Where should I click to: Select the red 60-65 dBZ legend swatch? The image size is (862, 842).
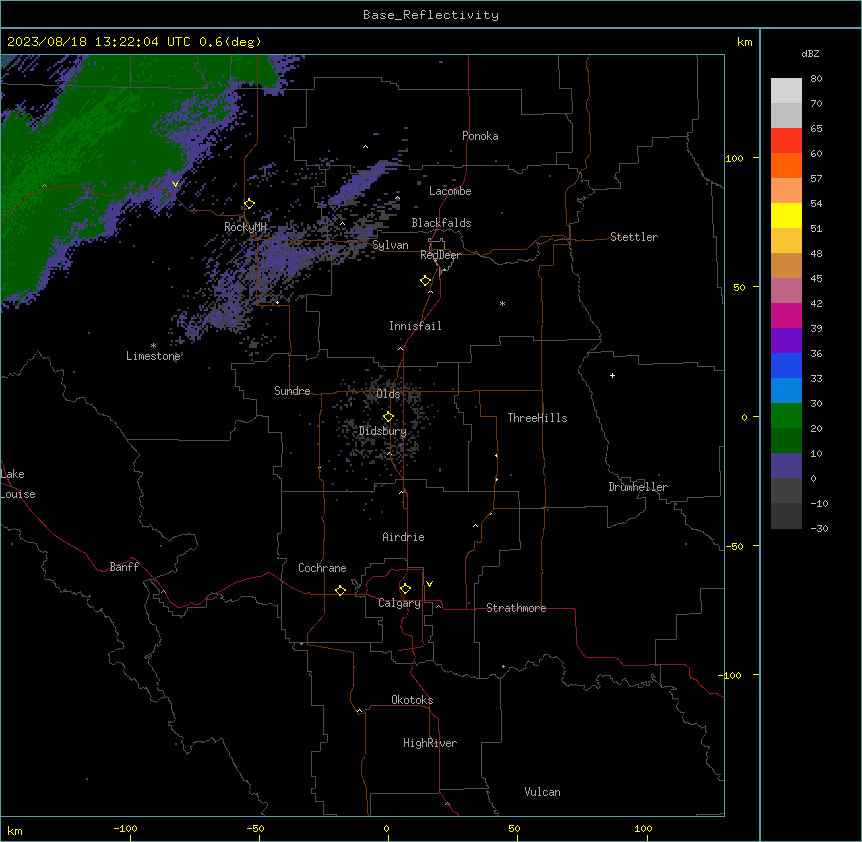[786, 140]
